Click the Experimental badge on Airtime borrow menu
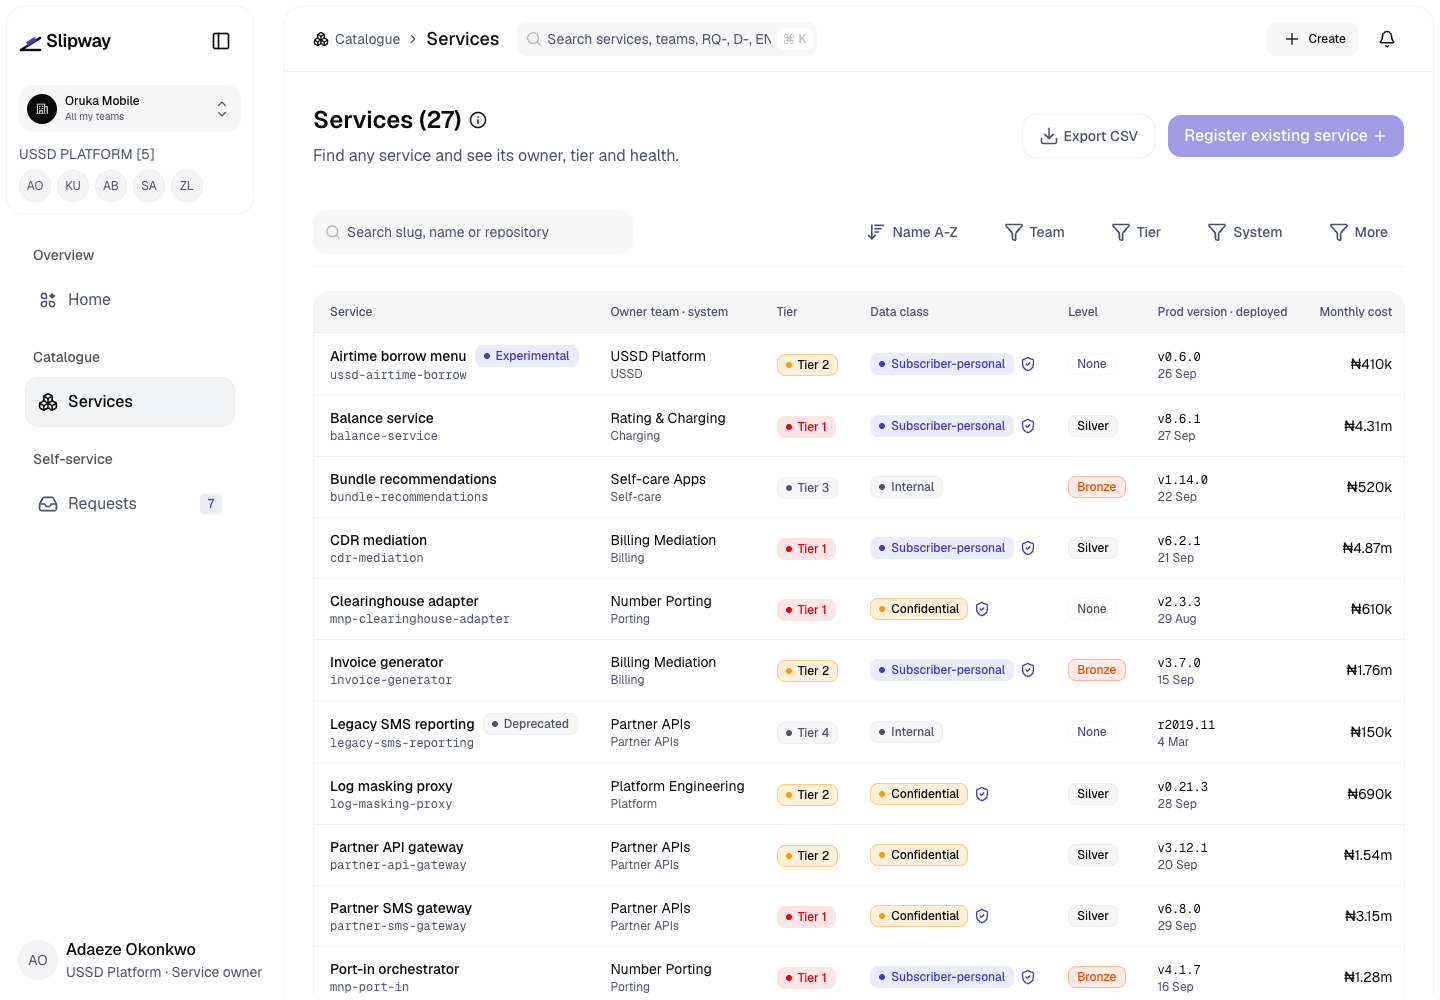1440x1000 pixels. [x=526, y=356]
